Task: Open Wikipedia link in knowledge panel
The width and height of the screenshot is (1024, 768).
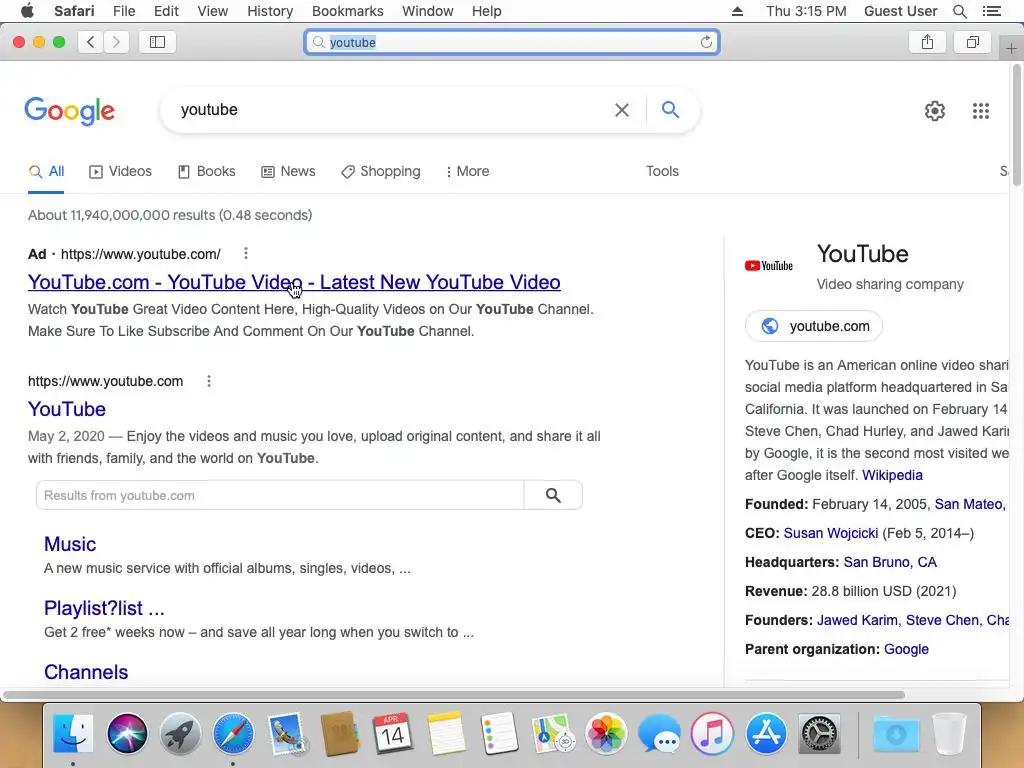Action: tap(892, 475)
